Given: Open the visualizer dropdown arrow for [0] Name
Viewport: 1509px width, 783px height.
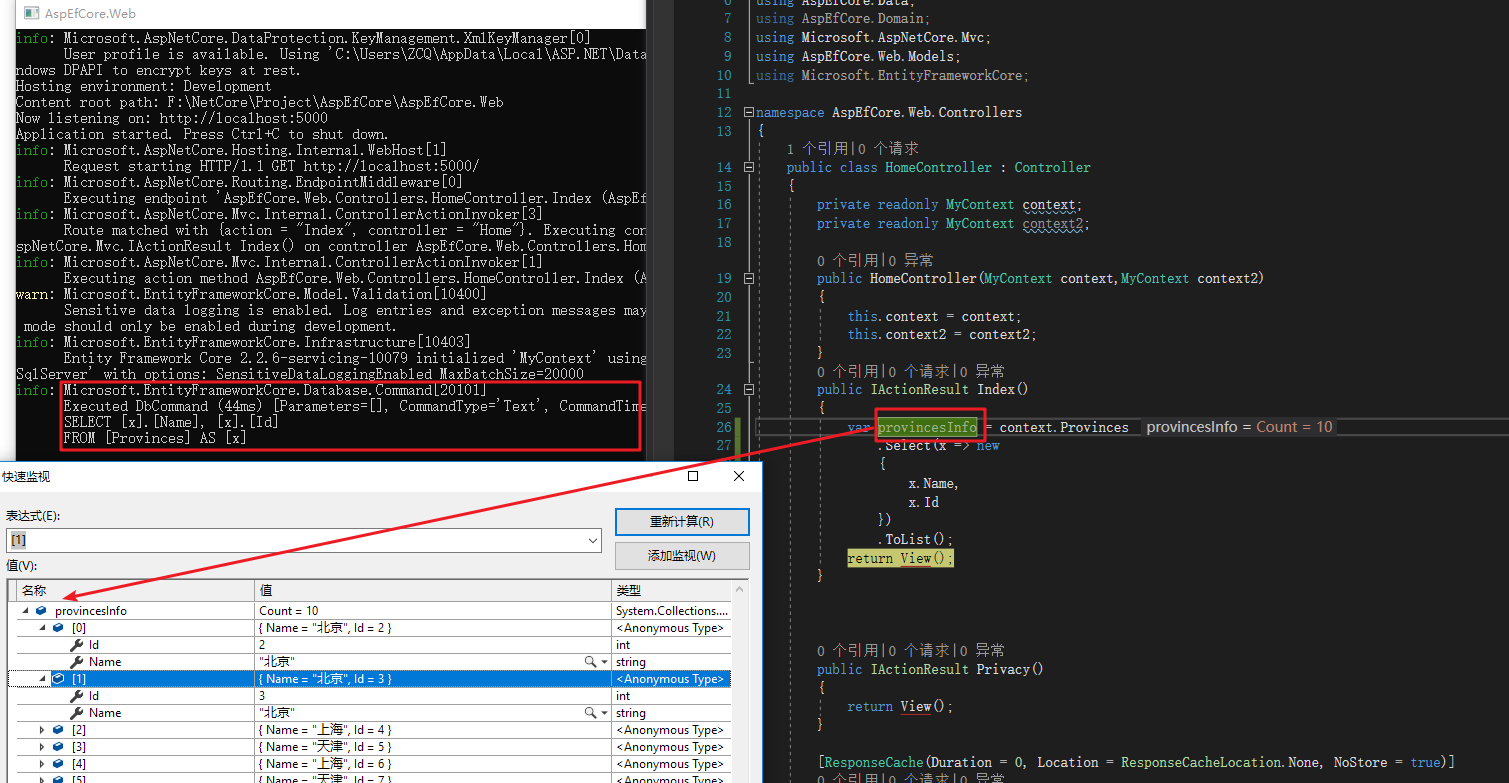Looking at the screenshot, I should coord(603,661).
